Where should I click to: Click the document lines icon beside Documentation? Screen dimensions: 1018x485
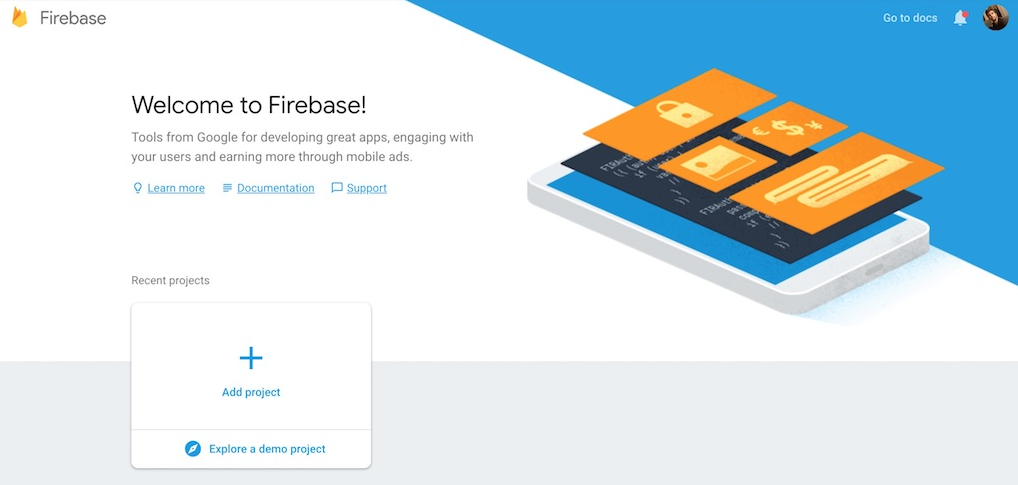coord(227,188)
